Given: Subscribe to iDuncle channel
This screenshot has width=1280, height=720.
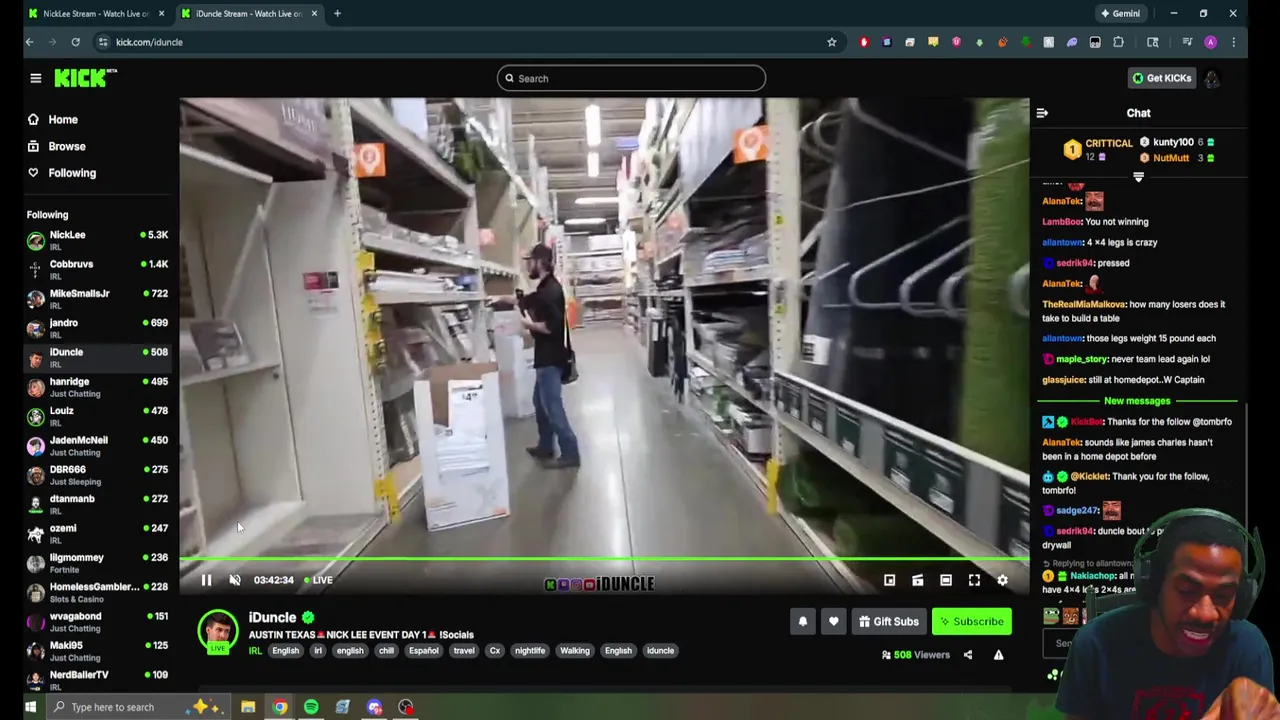Looking at the screenshot, I should 971,622.
